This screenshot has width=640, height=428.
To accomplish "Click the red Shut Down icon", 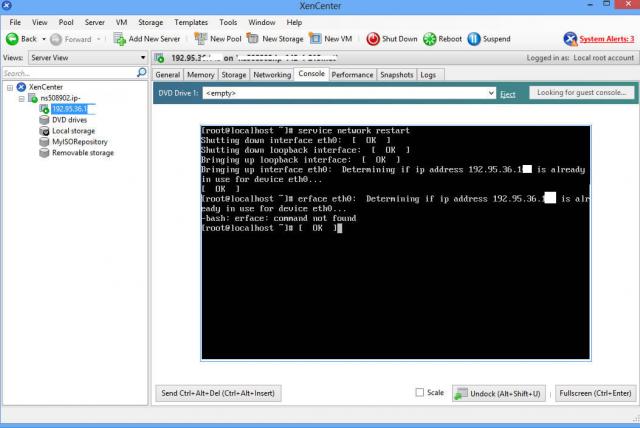I will [x=373, y=39].
